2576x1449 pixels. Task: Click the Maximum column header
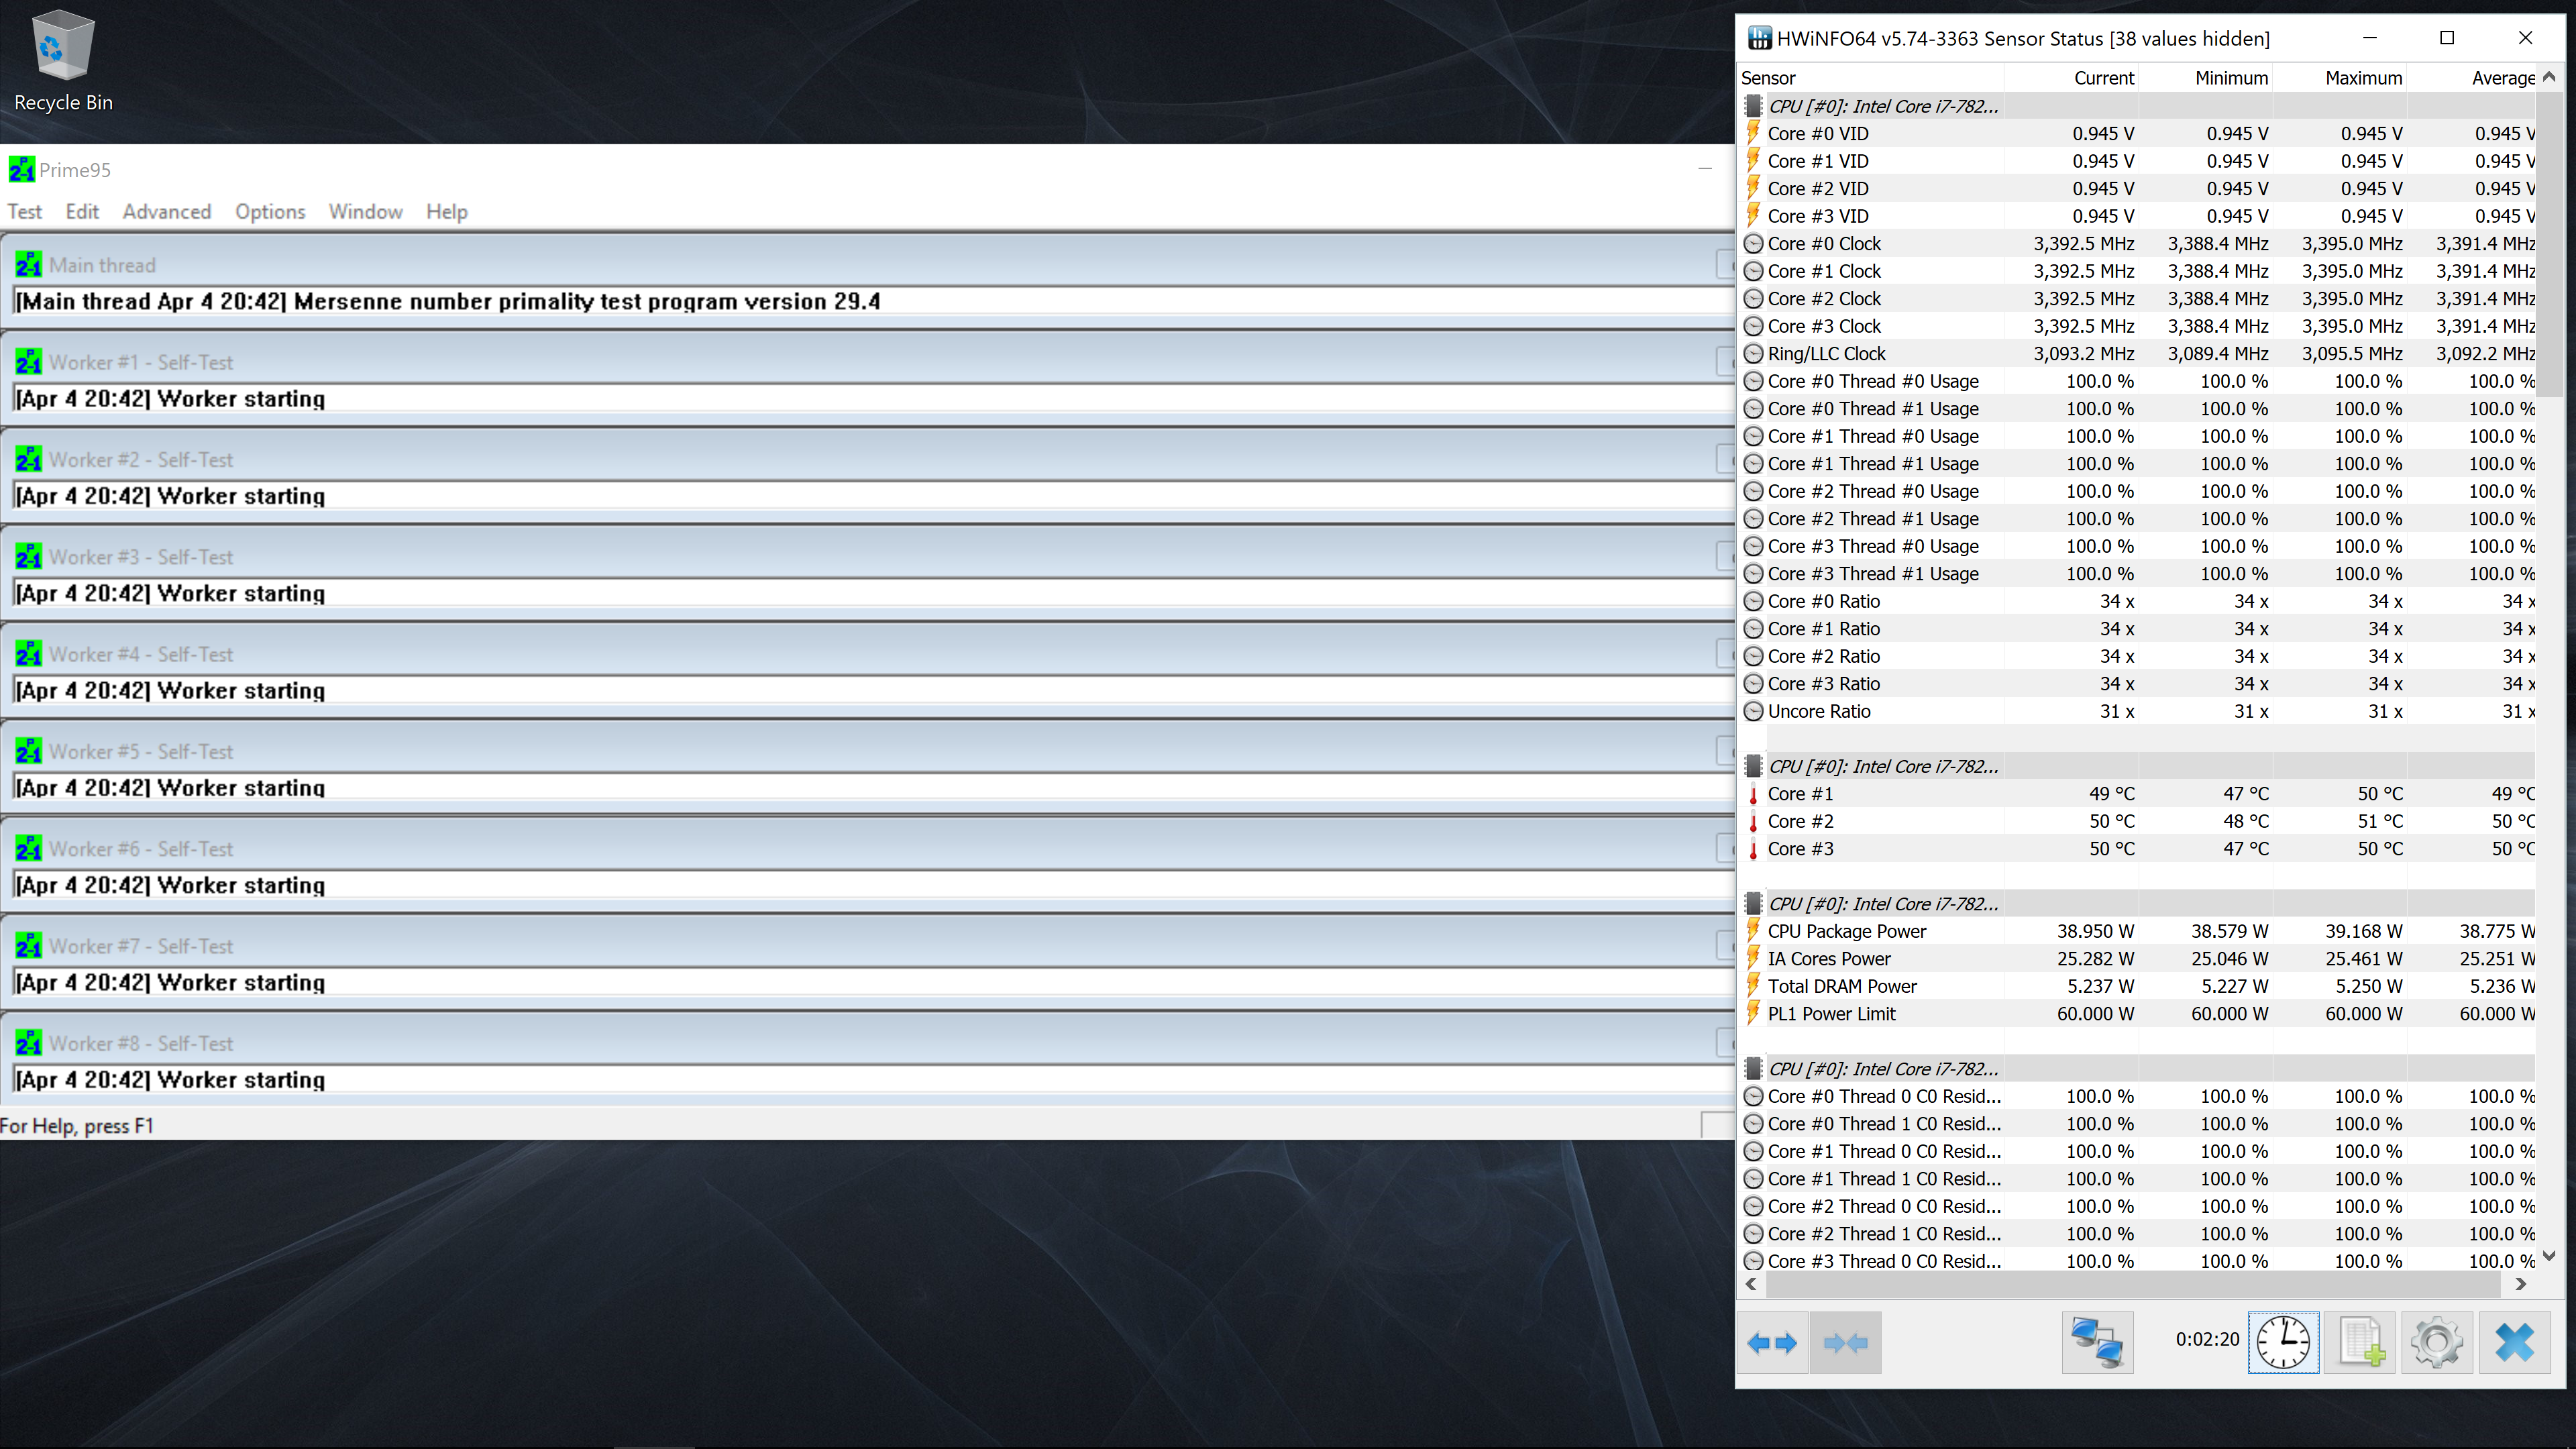(x=2339, y=78)
